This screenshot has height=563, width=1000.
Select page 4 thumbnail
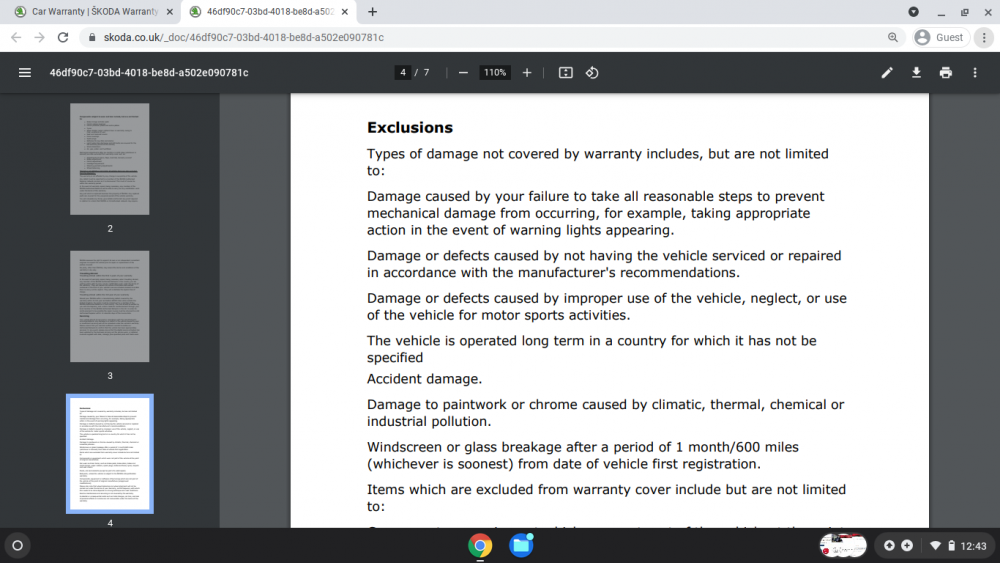click(x=110, y=453)
